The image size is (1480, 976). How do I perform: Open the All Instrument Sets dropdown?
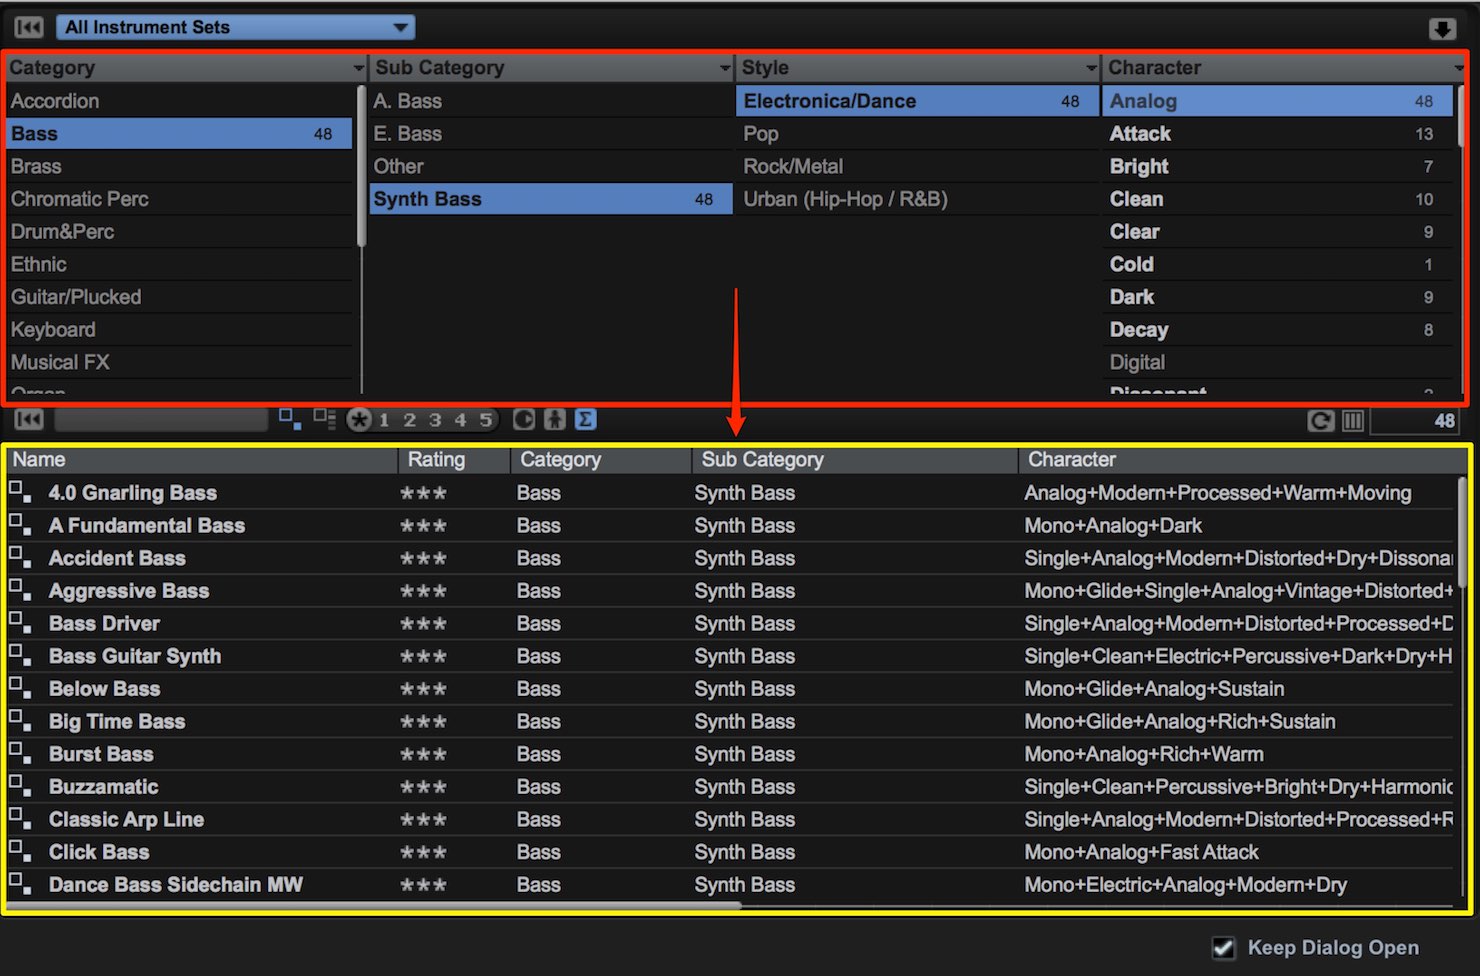click(235, 27)
